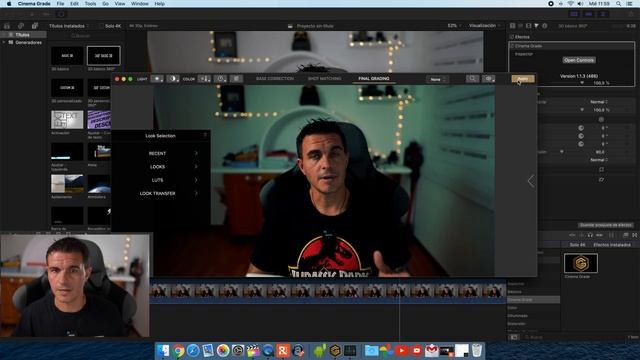Select the circular Color wheel tool icon
This screenshot has width=640, height=360.
(x=220, y=78)
